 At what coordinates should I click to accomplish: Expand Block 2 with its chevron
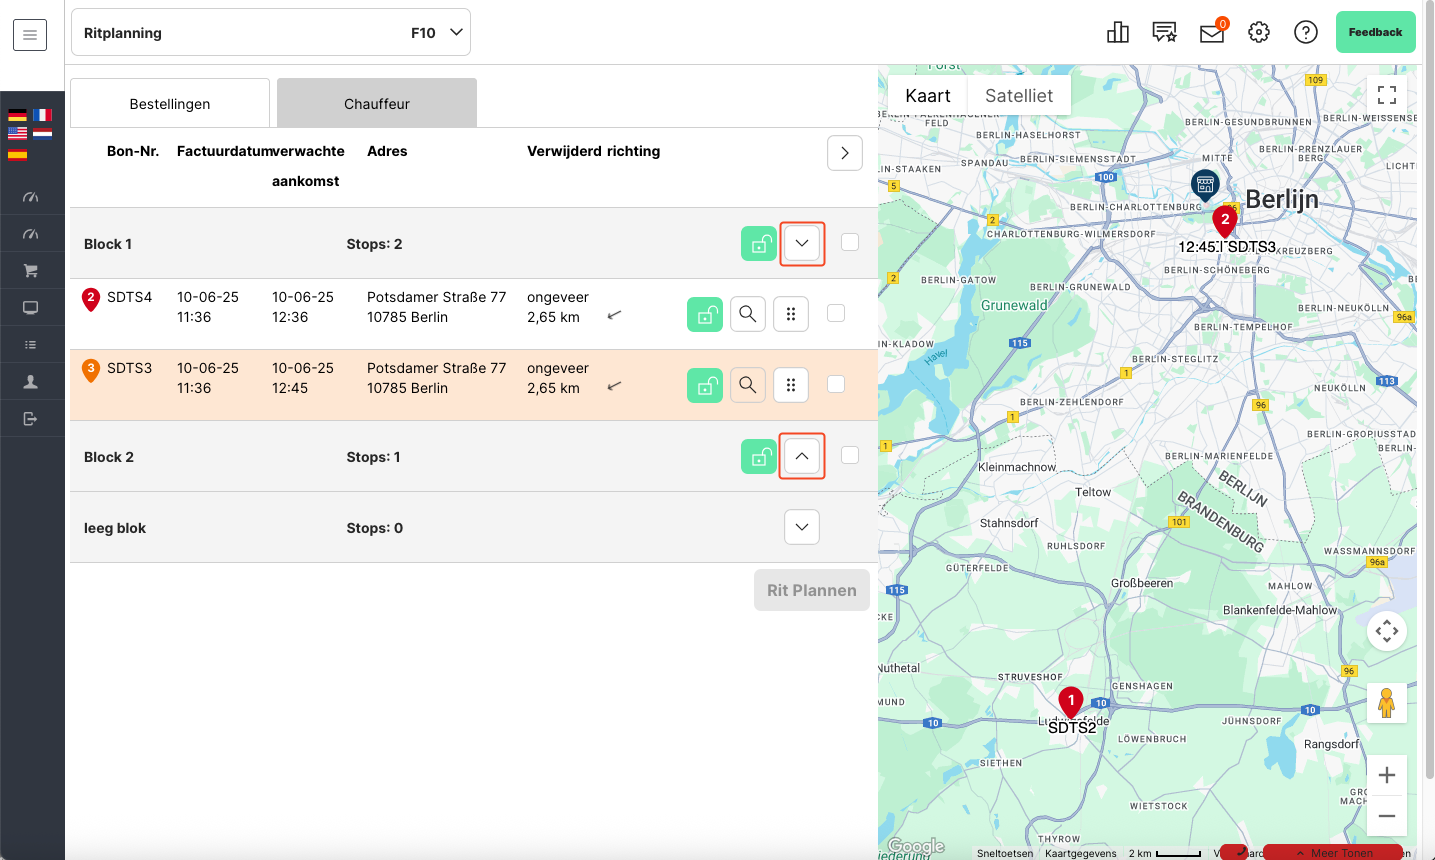coord(802,456)
